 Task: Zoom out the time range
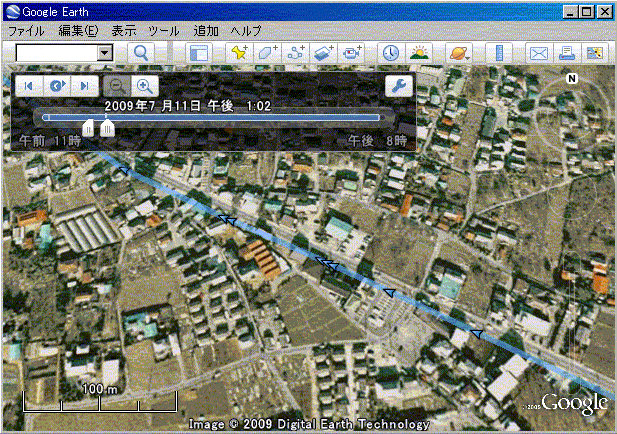point(117,86)
